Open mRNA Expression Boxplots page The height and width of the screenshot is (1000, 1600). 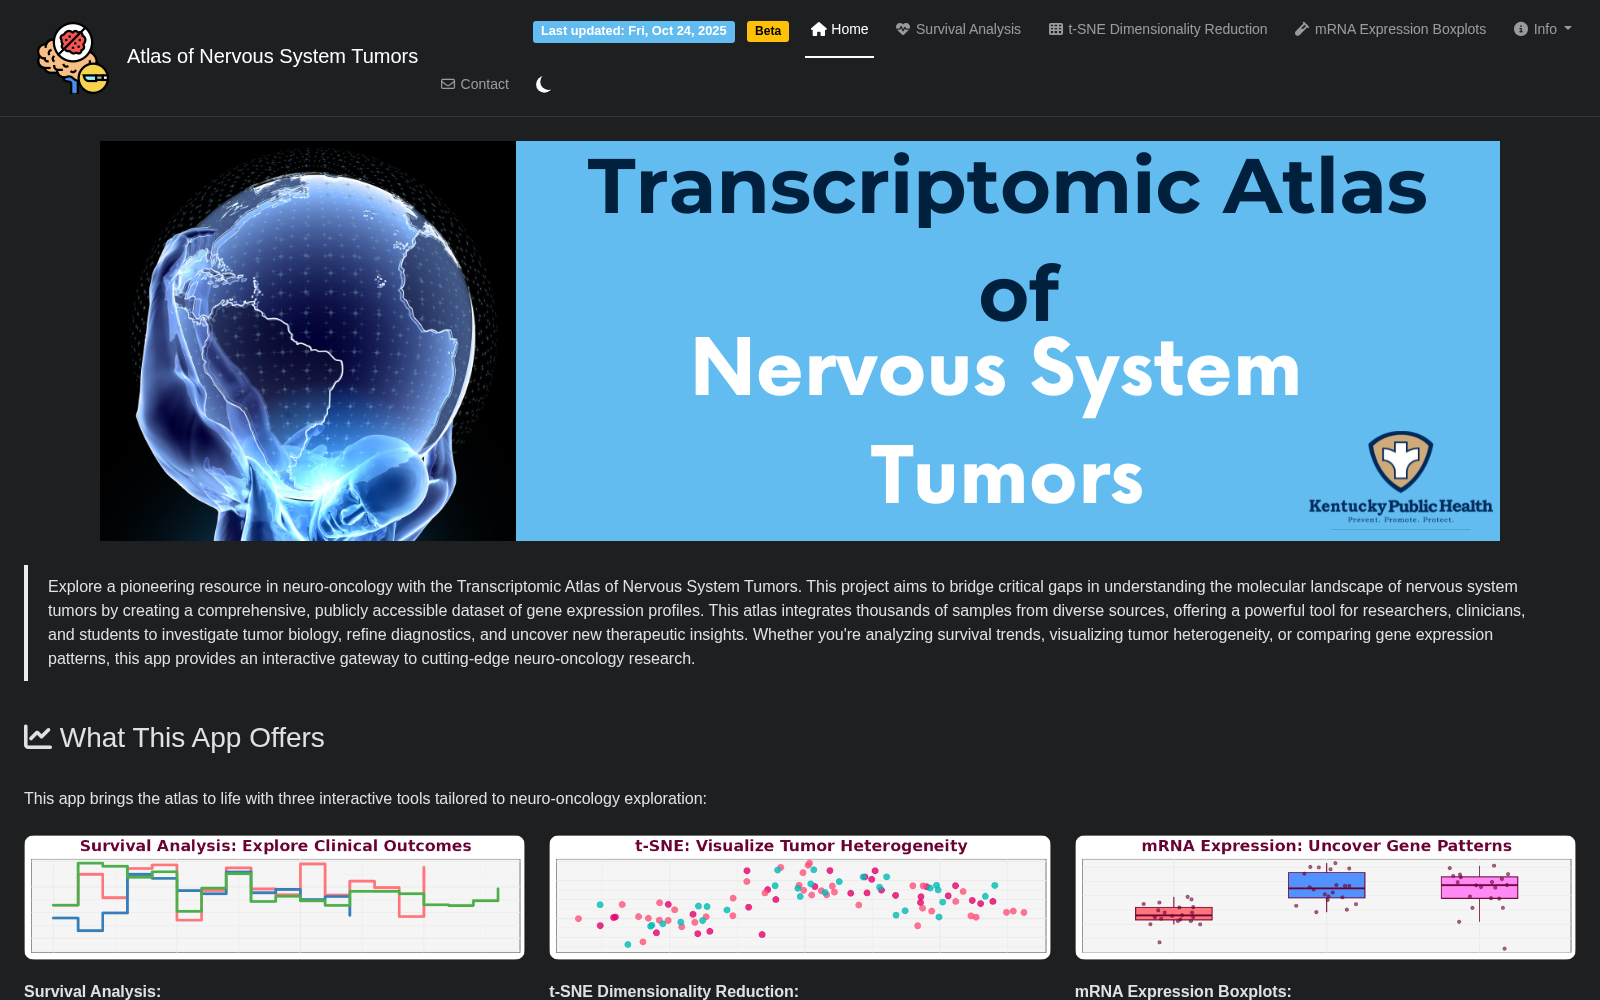1390,29
